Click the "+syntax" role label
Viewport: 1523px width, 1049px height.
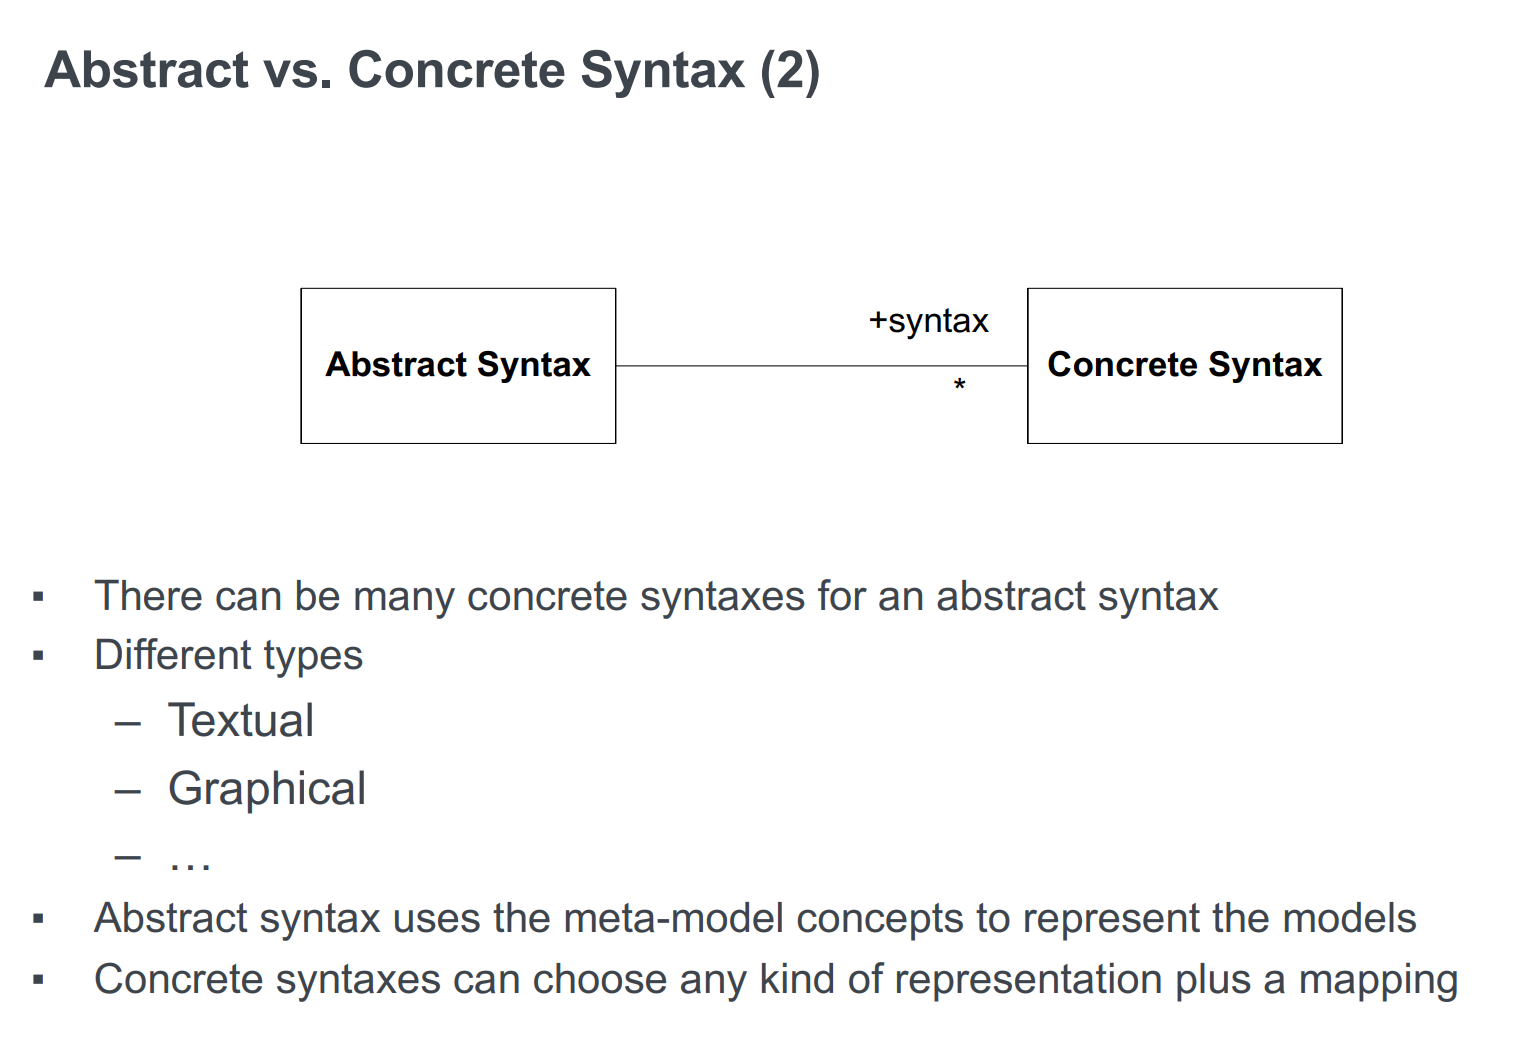tap(928, 321)
